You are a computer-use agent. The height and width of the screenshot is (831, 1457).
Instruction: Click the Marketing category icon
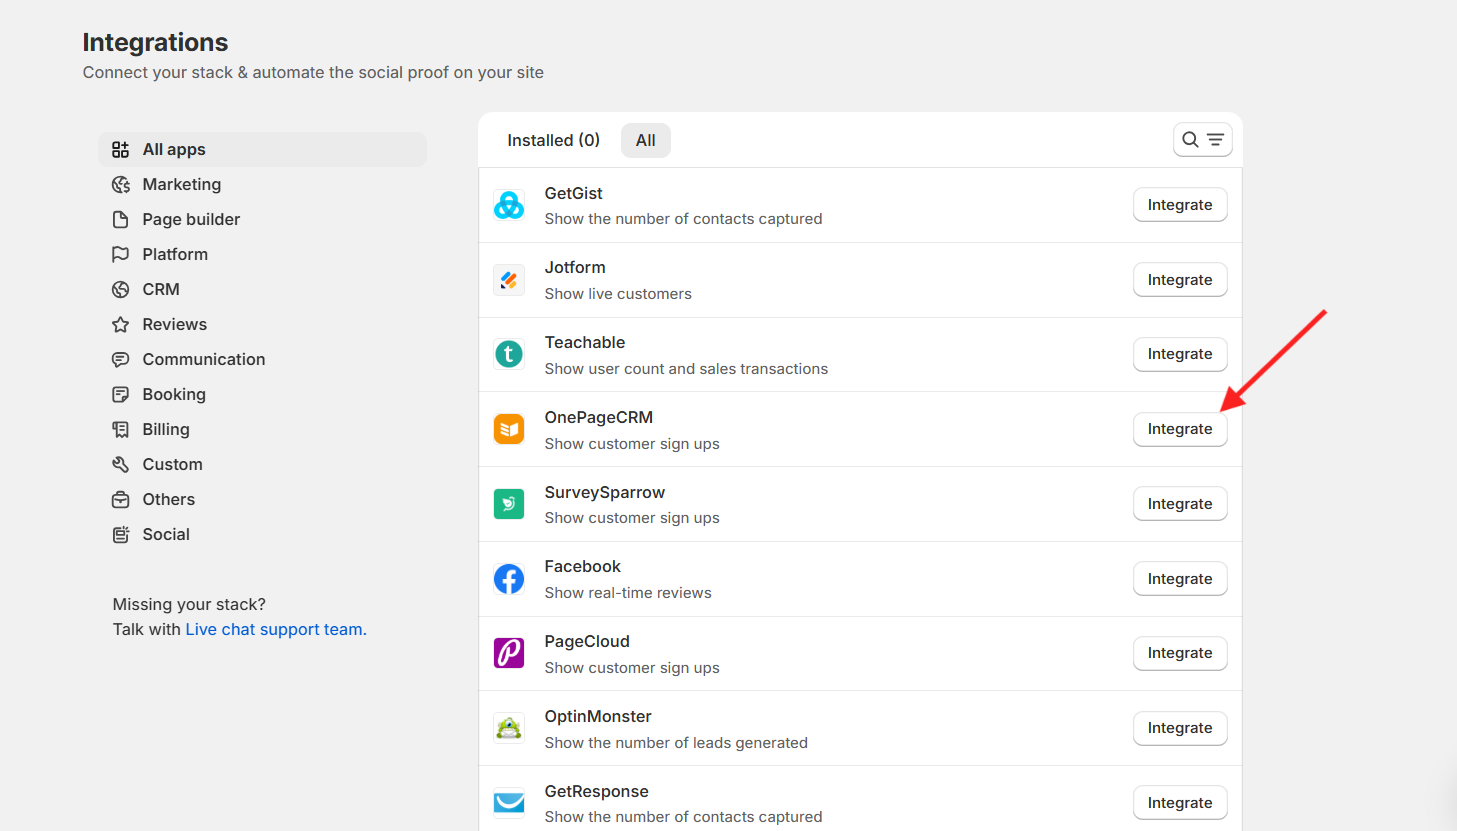[121, 185]
